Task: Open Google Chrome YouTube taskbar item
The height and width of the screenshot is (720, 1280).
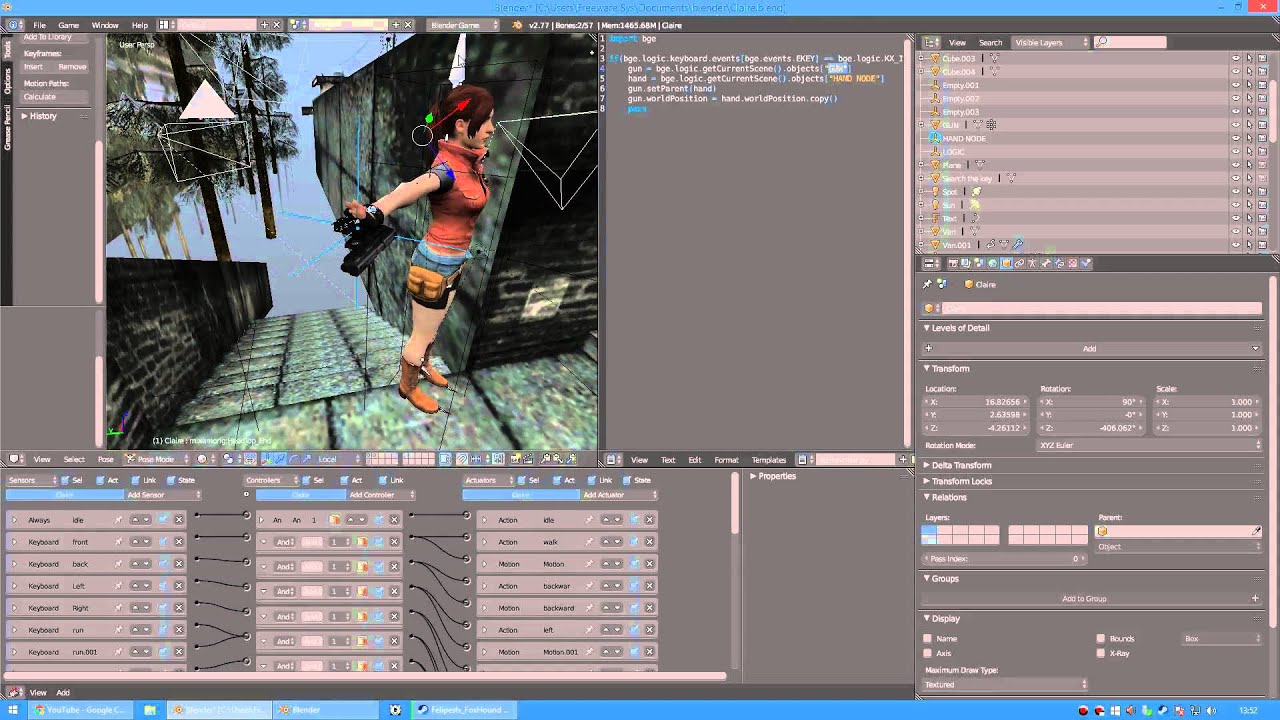Action: tap(80, 710)
